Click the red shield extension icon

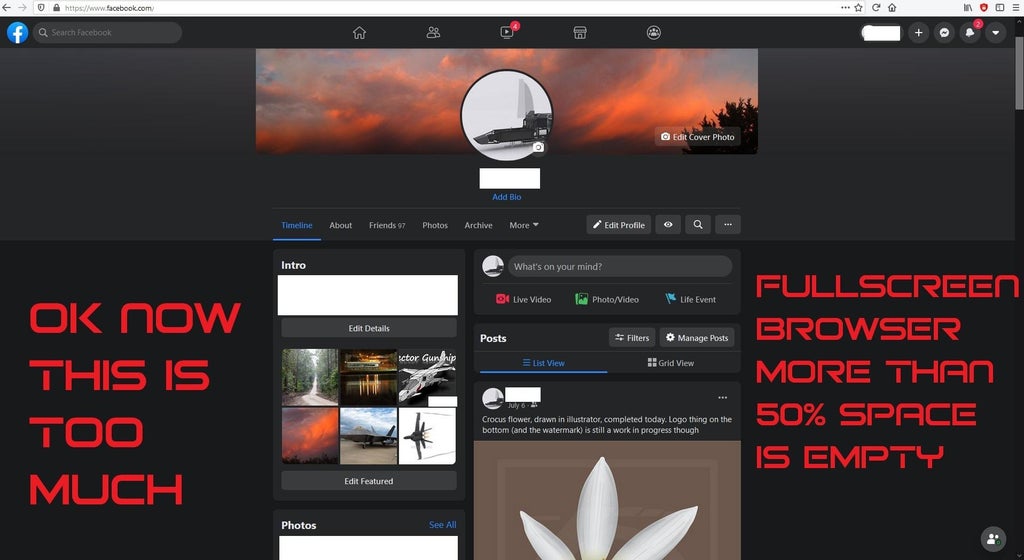[984, 8]
